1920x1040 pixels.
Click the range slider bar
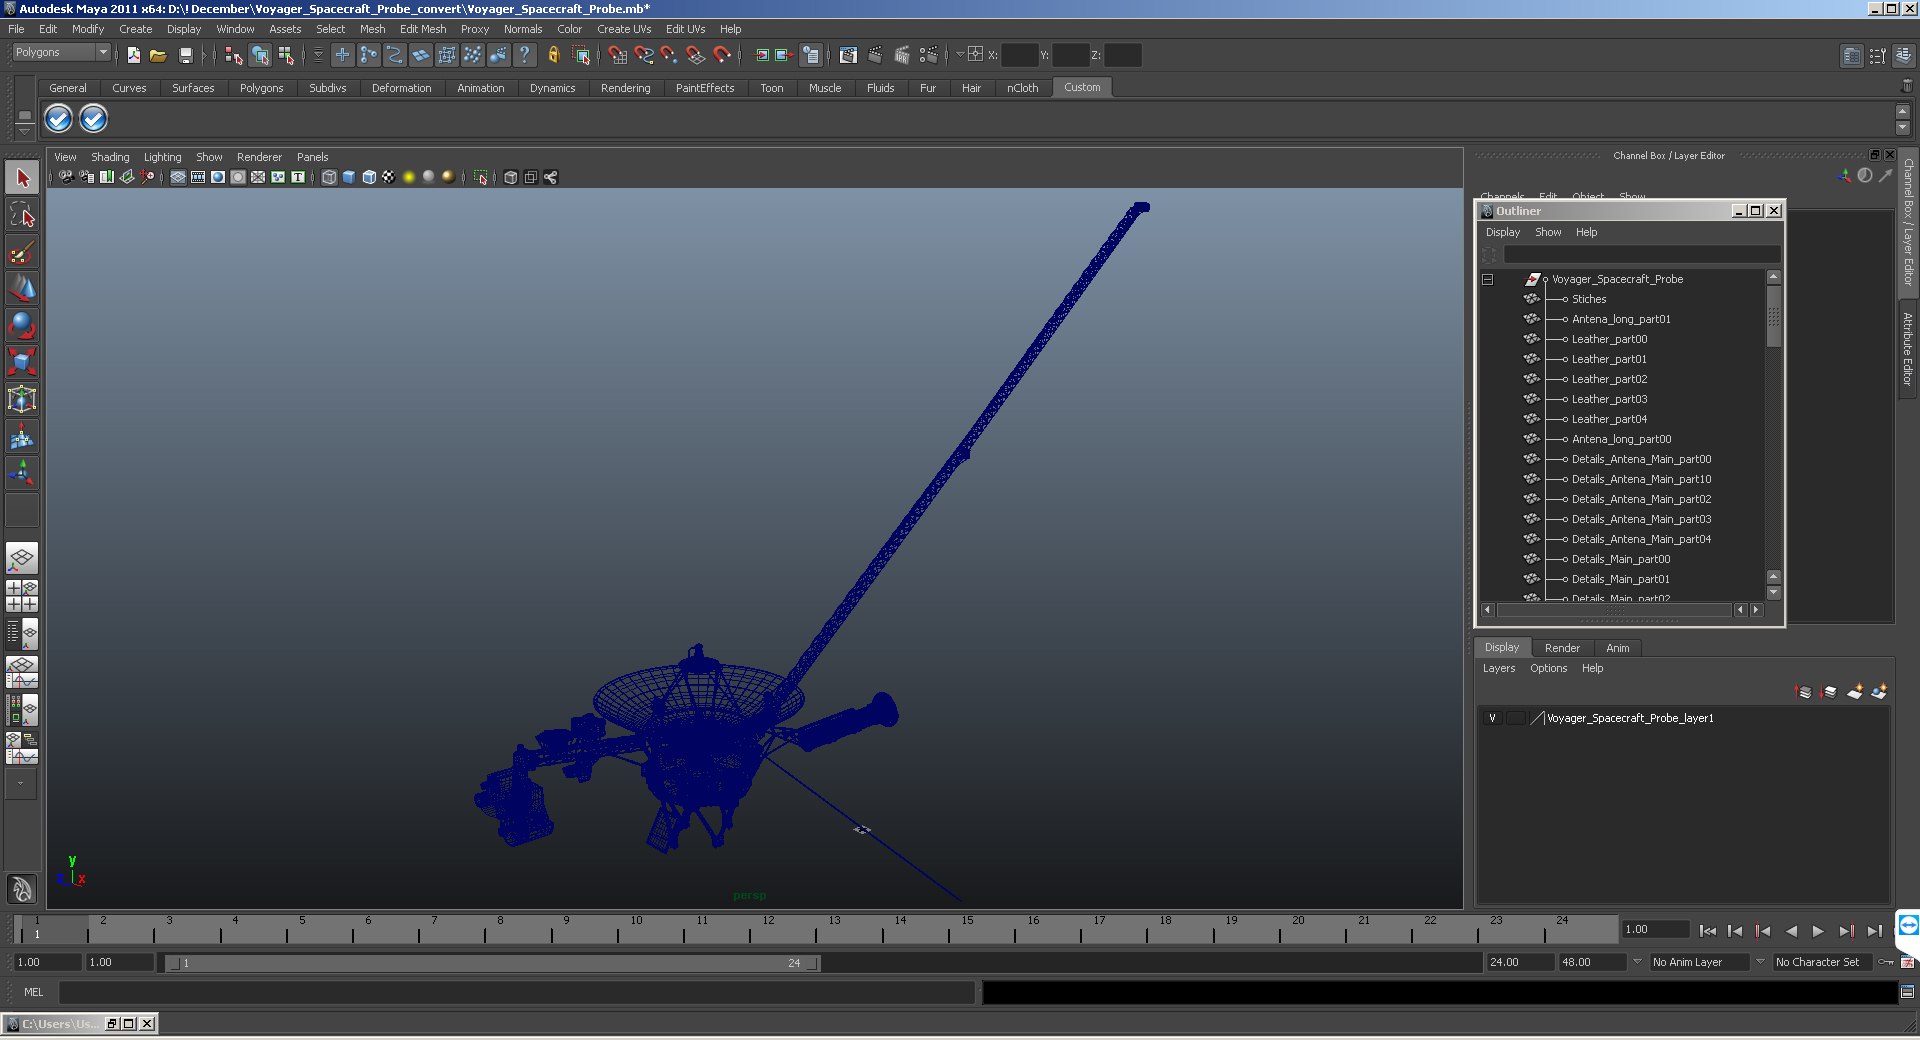point(493,963)
